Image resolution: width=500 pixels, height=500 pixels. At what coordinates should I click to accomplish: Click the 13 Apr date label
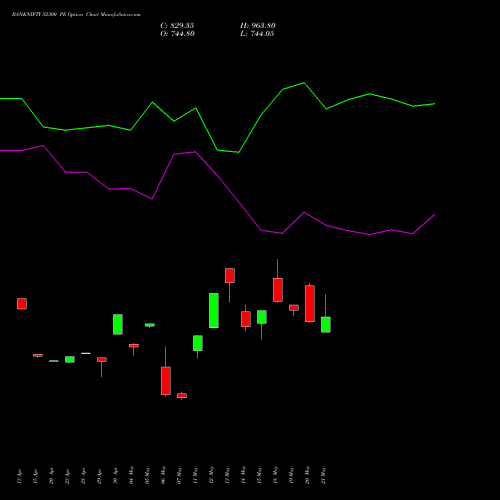pyautogui.click(x=19, y=476)
